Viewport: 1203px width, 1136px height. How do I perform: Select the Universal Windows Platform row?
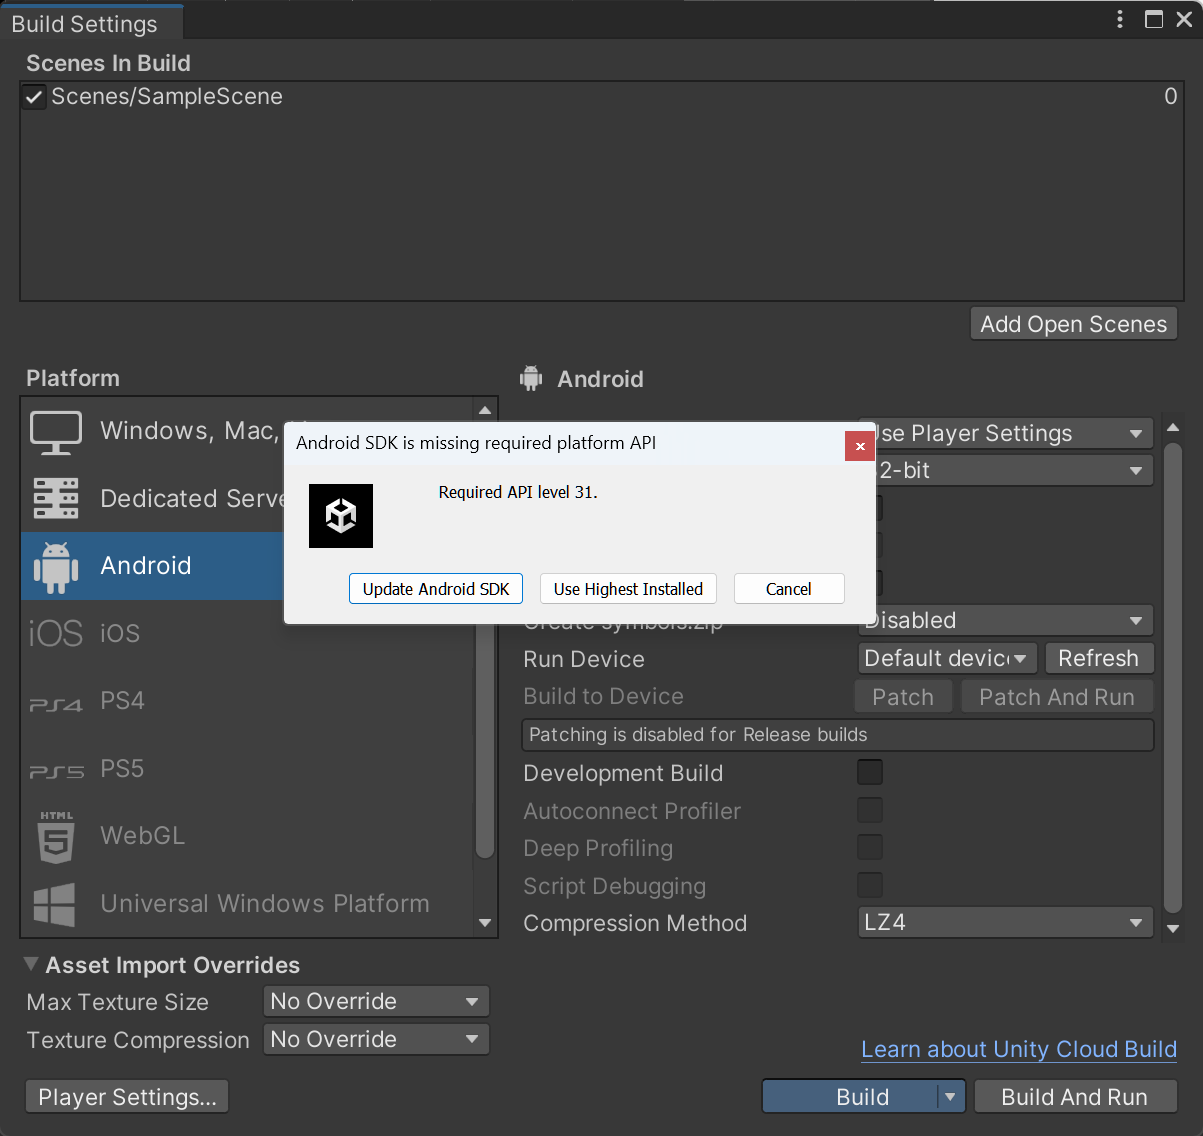[x=247, y=904]
